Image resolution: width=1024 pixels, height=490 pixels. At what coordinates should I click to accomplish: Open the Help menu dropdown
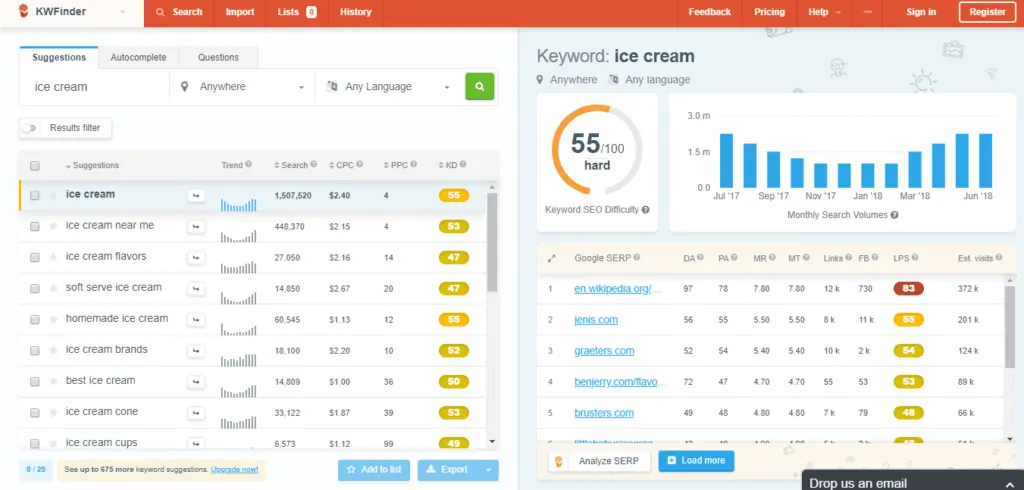point(825,12)
